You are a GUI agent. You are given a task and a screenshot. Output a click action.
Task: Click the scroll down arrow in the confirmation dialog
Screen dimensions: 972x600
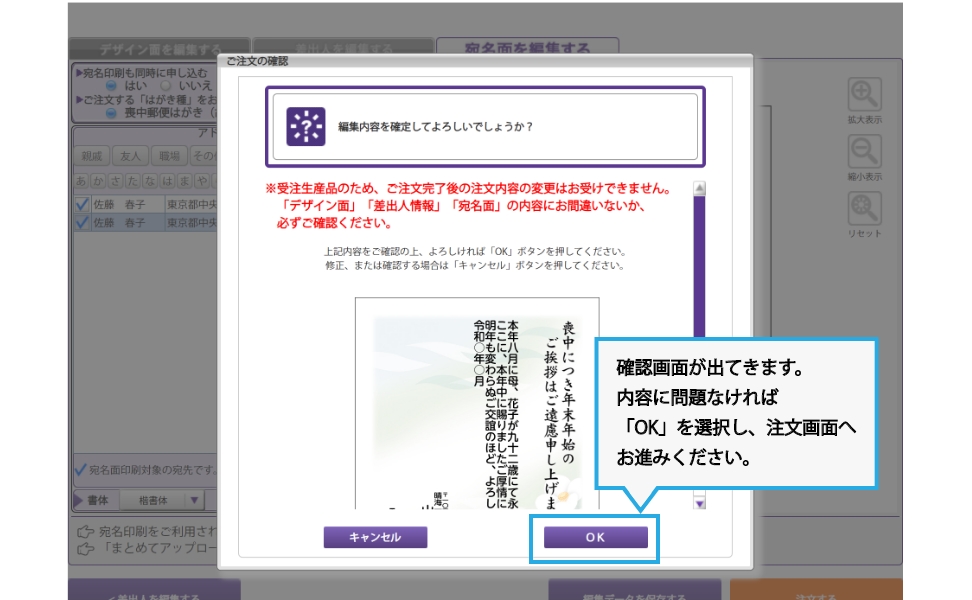699,503
